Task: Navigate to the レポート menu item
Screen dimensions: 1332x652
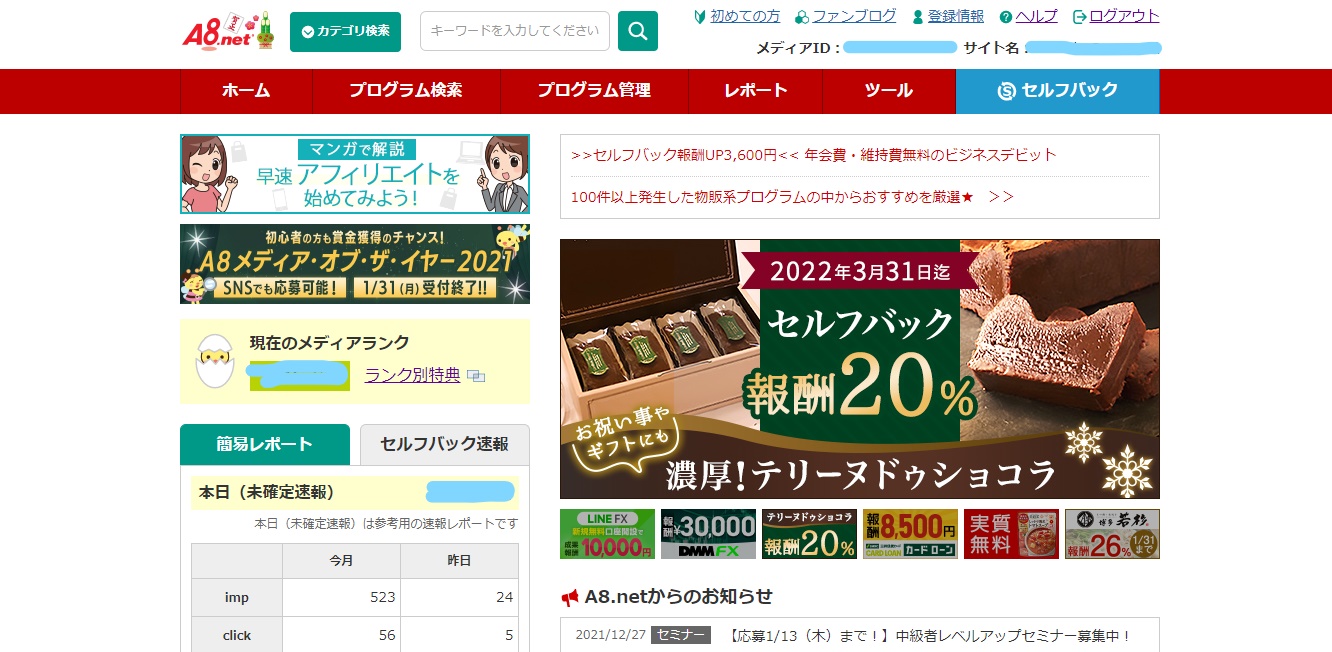Action: pyautogui.click(x=755, y=91)
